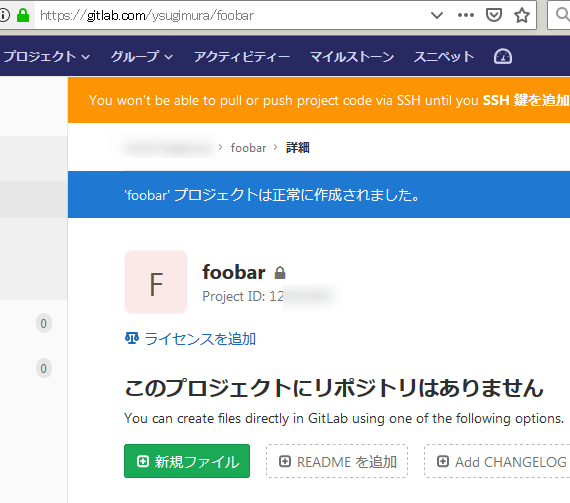Click the このプロジェクトにリポジトリはありません heading
Screen dimensions: 570x503
click(334, 387)
